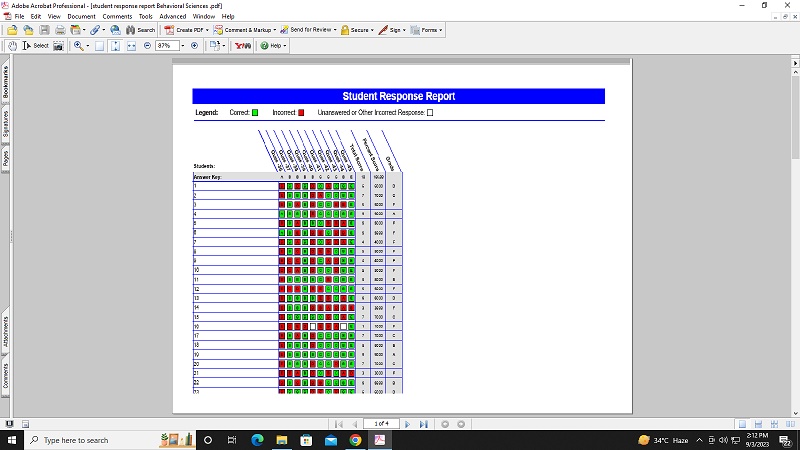Viewport: 800px width, 450px height.
Task: Activate the text Select tool
Action: 36,46
